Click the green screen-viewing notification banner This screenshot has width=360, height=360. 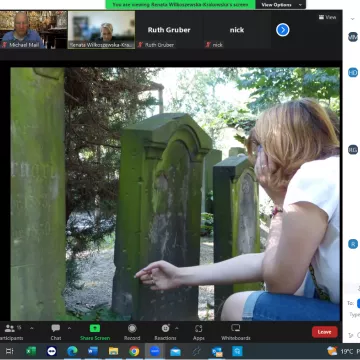pyautogui.click(x=180, y=5)
